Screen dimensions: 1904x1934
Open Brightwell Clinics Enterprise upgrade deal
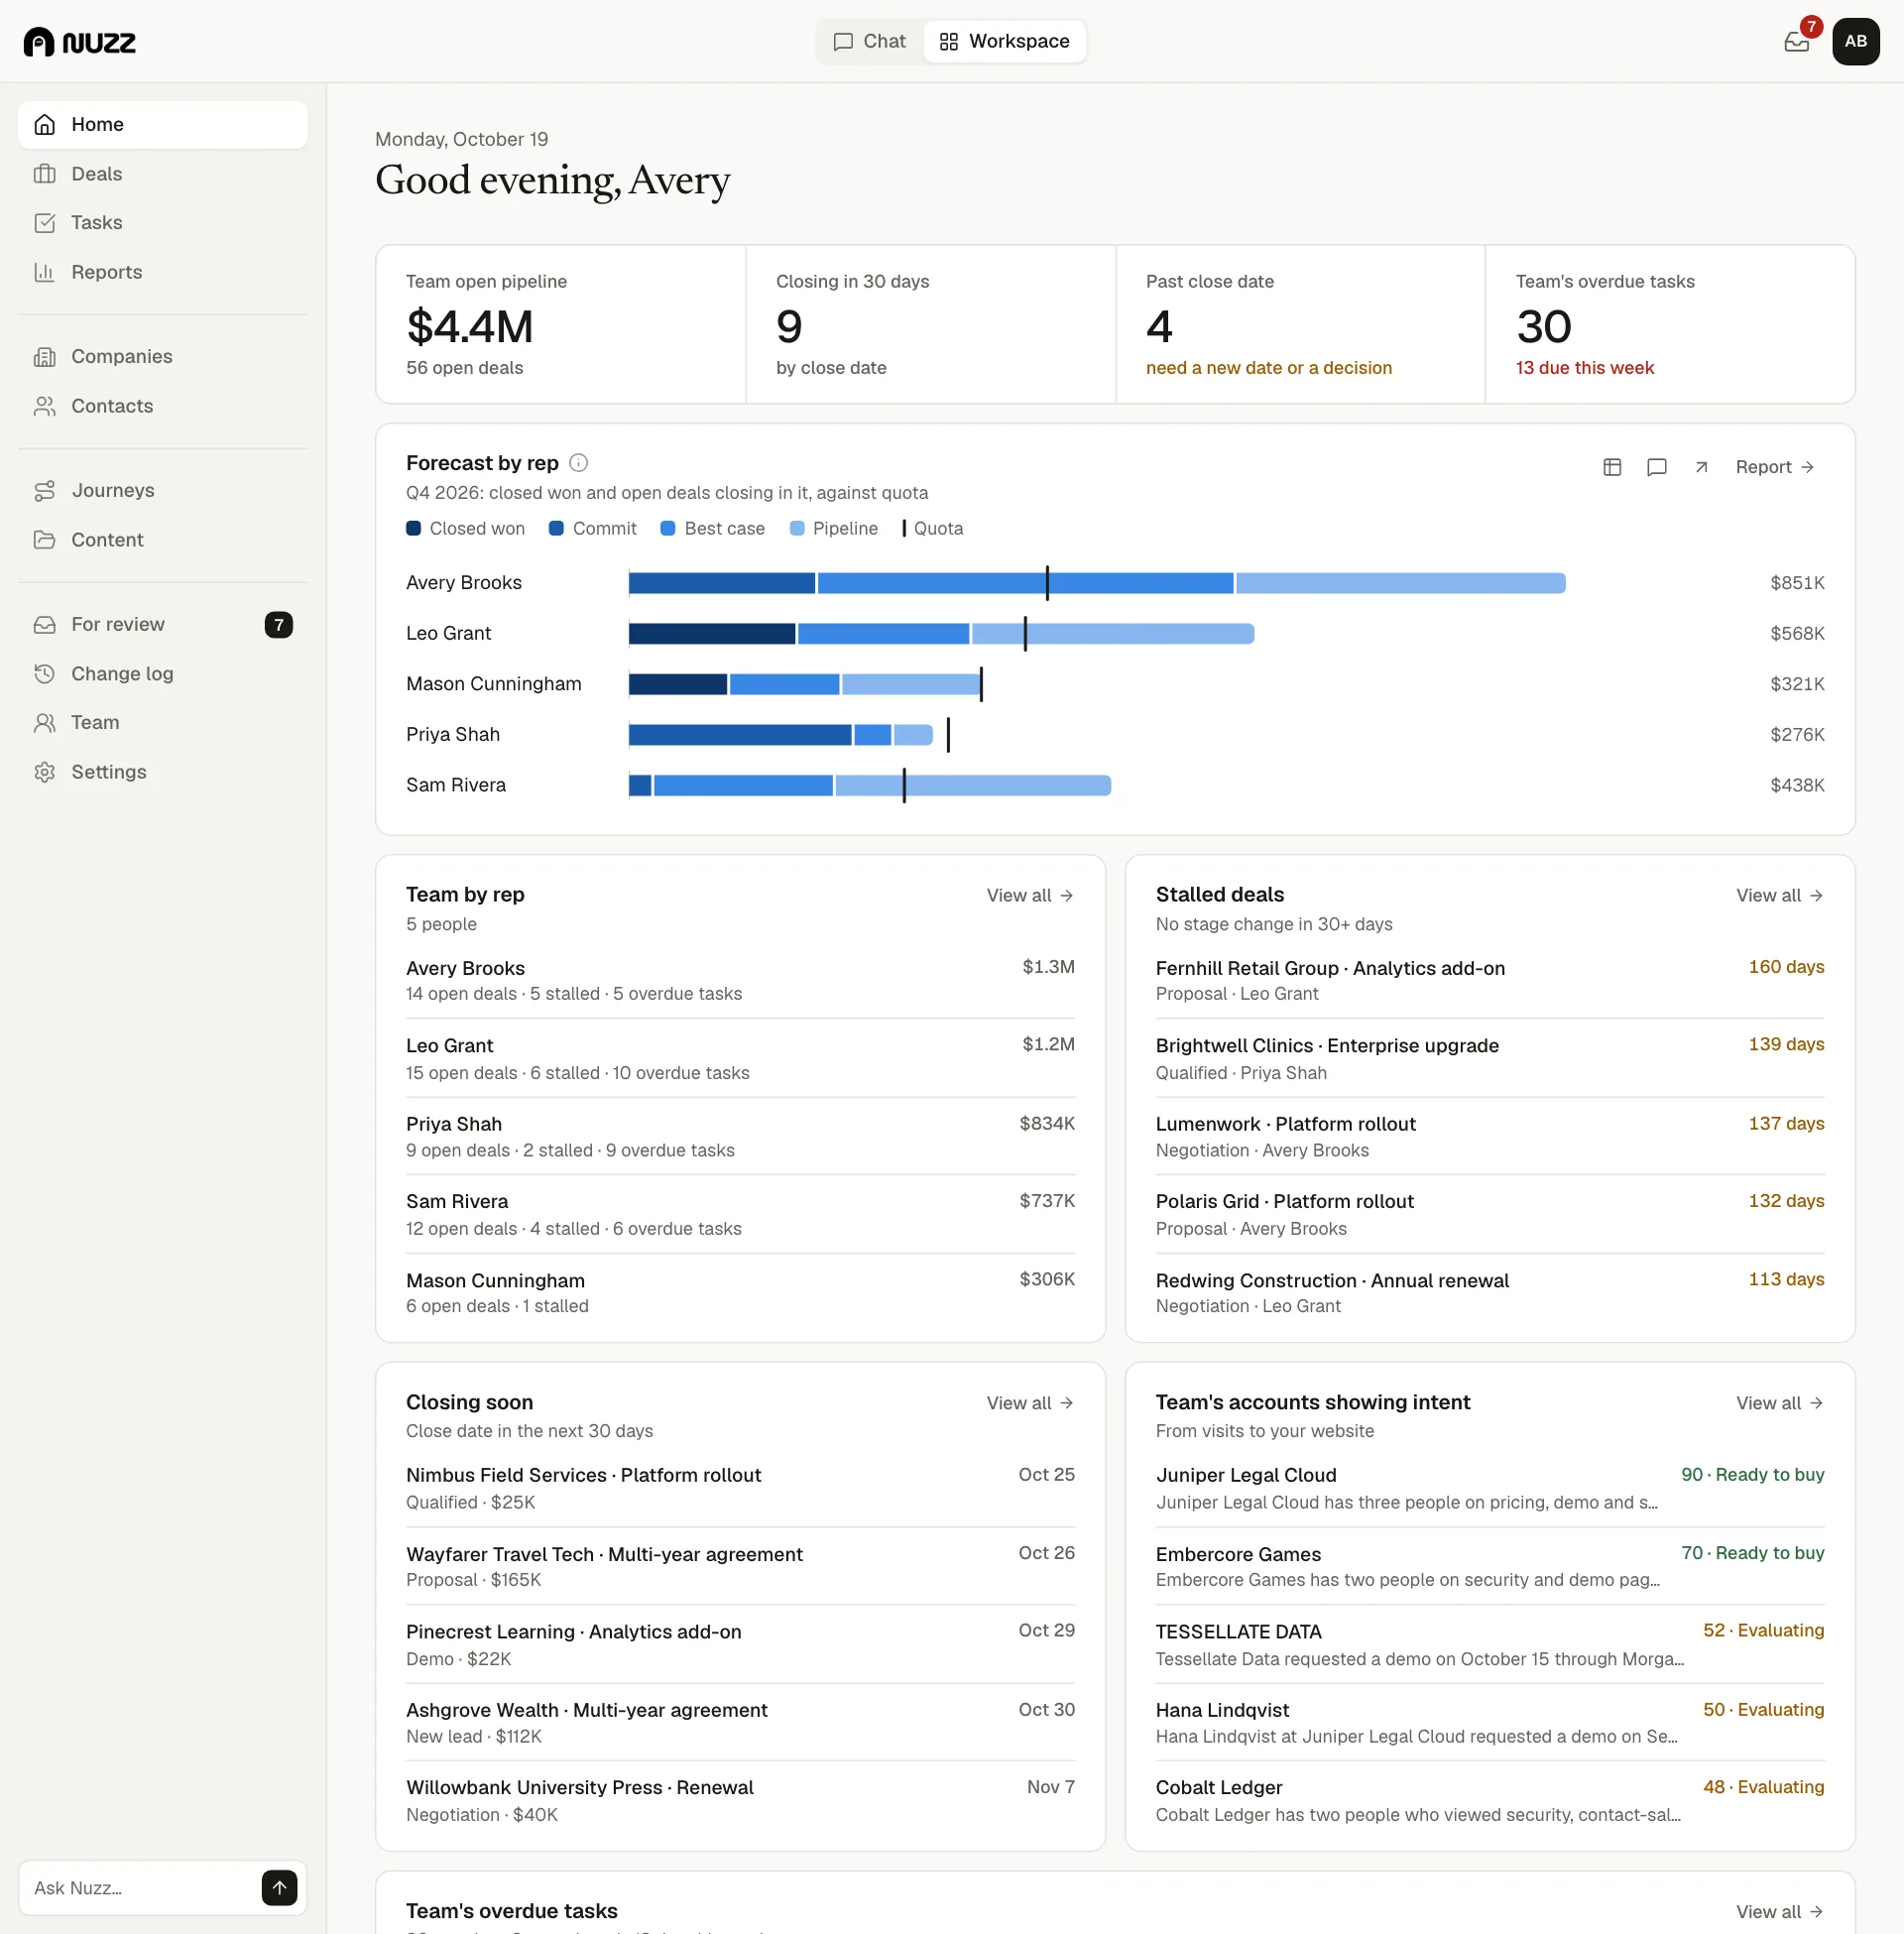(1490, 1058)
